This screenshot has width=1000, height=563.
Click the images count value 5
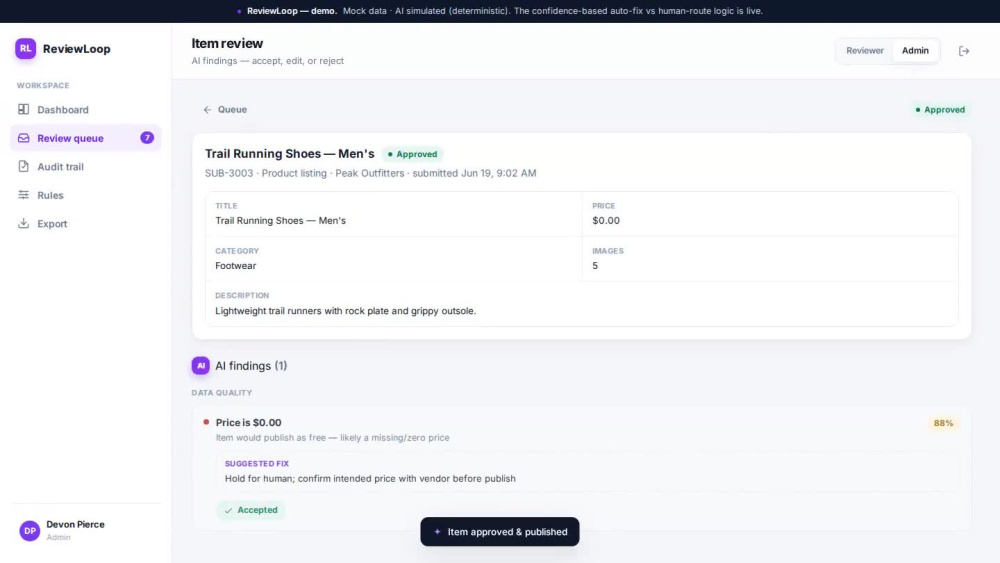[x=595, y=266]
